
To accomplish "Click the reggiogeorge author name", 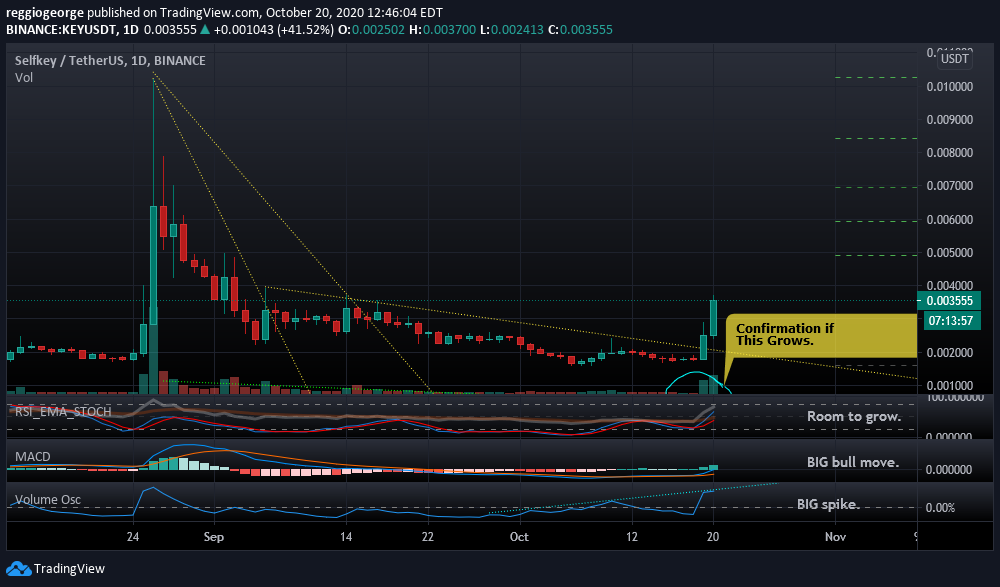I will click(45, 13).
